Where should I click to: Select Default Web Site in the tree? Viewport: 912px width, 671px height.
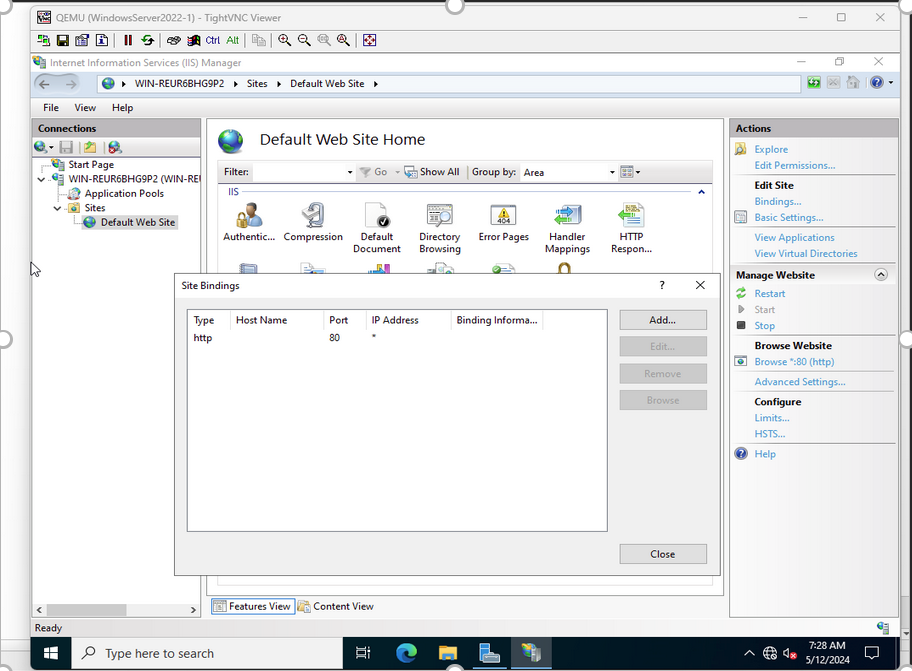click(138, 222)
